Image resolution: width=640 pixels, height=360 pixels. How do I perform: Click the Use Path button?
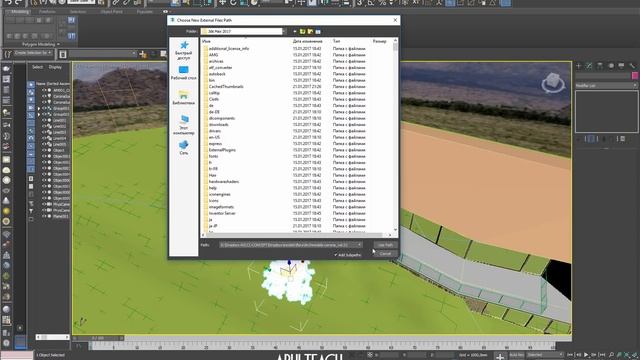click(385, 245)
